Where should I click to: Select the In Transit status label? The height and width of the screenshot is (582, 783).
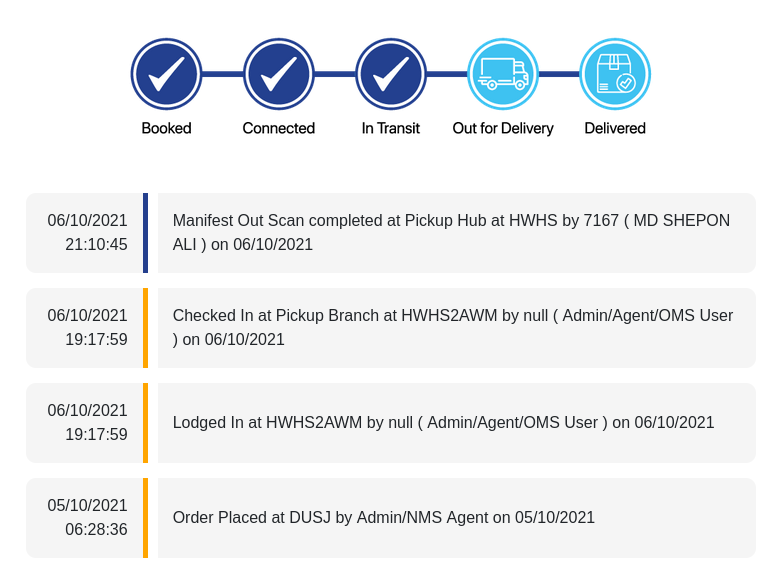click(x=391, y=128)
